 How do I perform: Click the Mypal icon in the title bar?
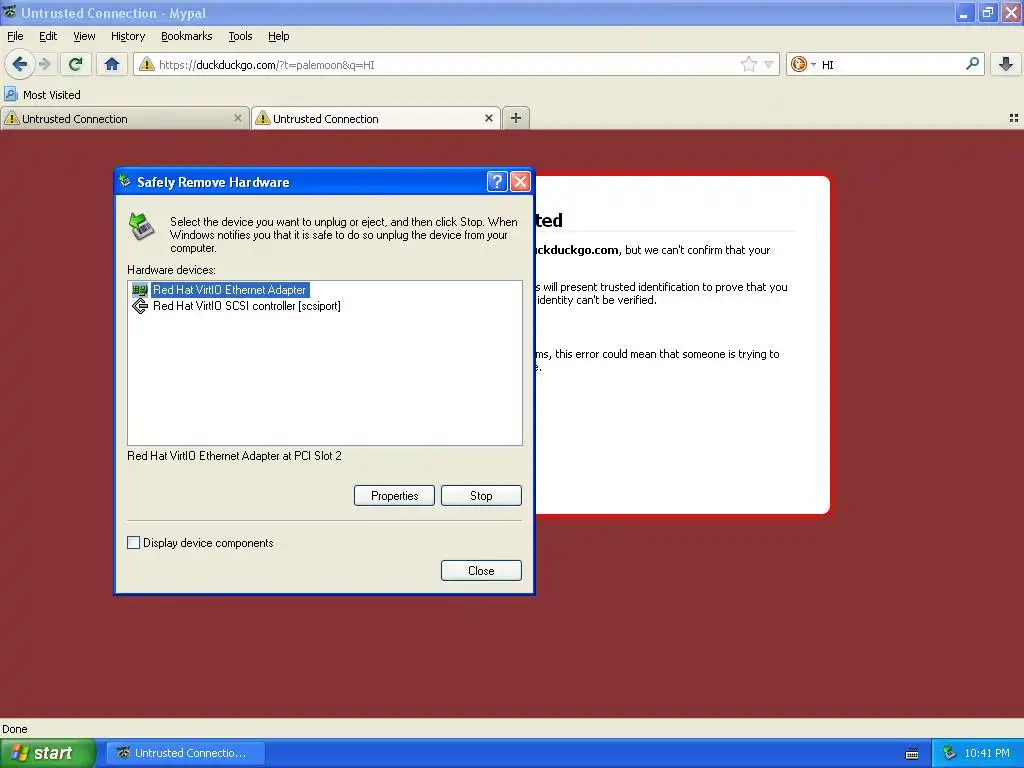click(x=10, y=12)
